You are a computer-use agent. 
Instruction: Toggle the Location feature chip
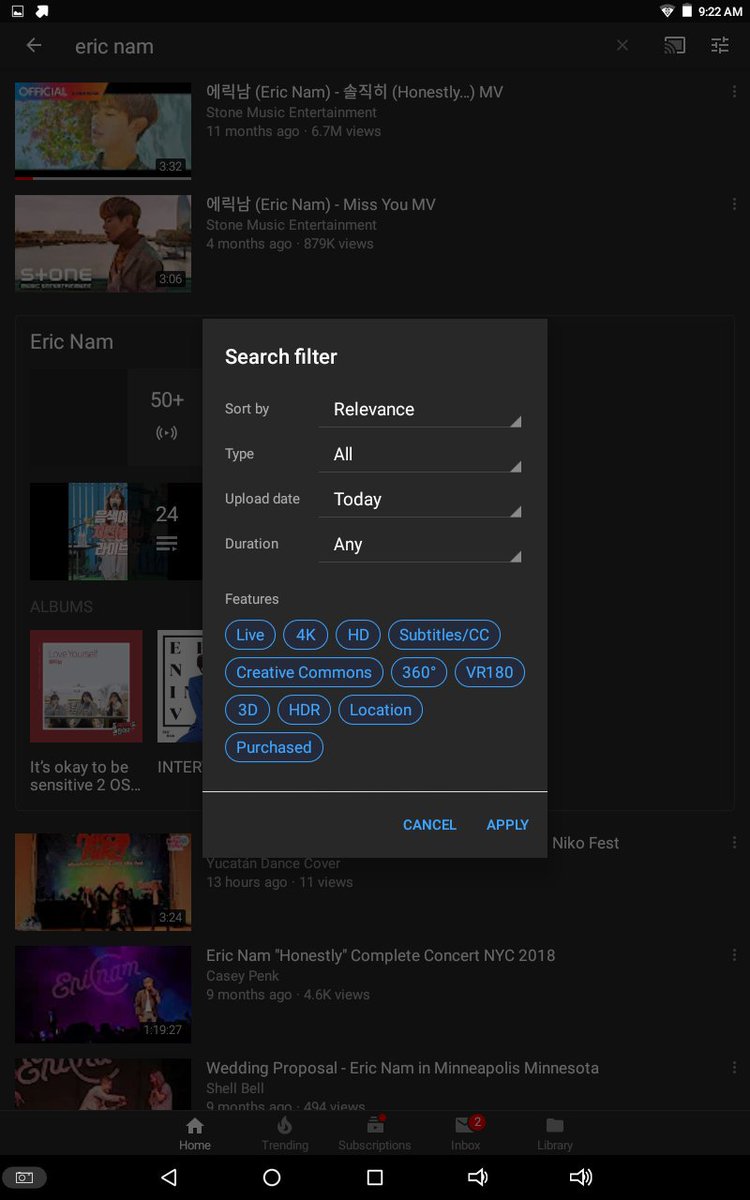[380, 710]
